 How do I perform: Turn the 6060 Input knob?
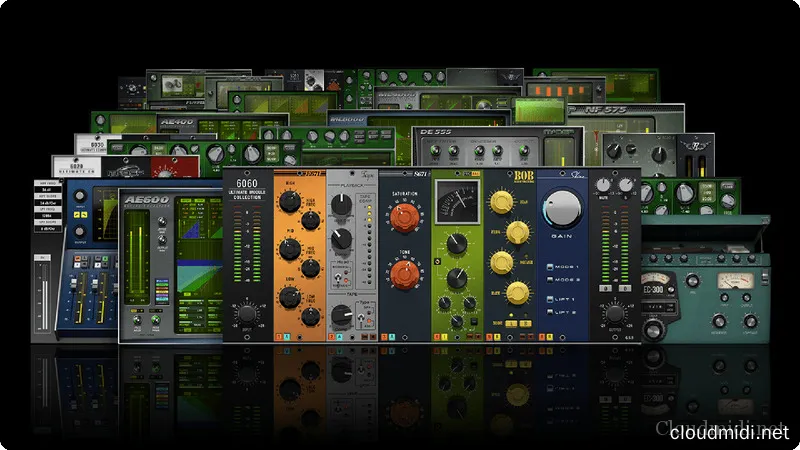coord(247,314)
